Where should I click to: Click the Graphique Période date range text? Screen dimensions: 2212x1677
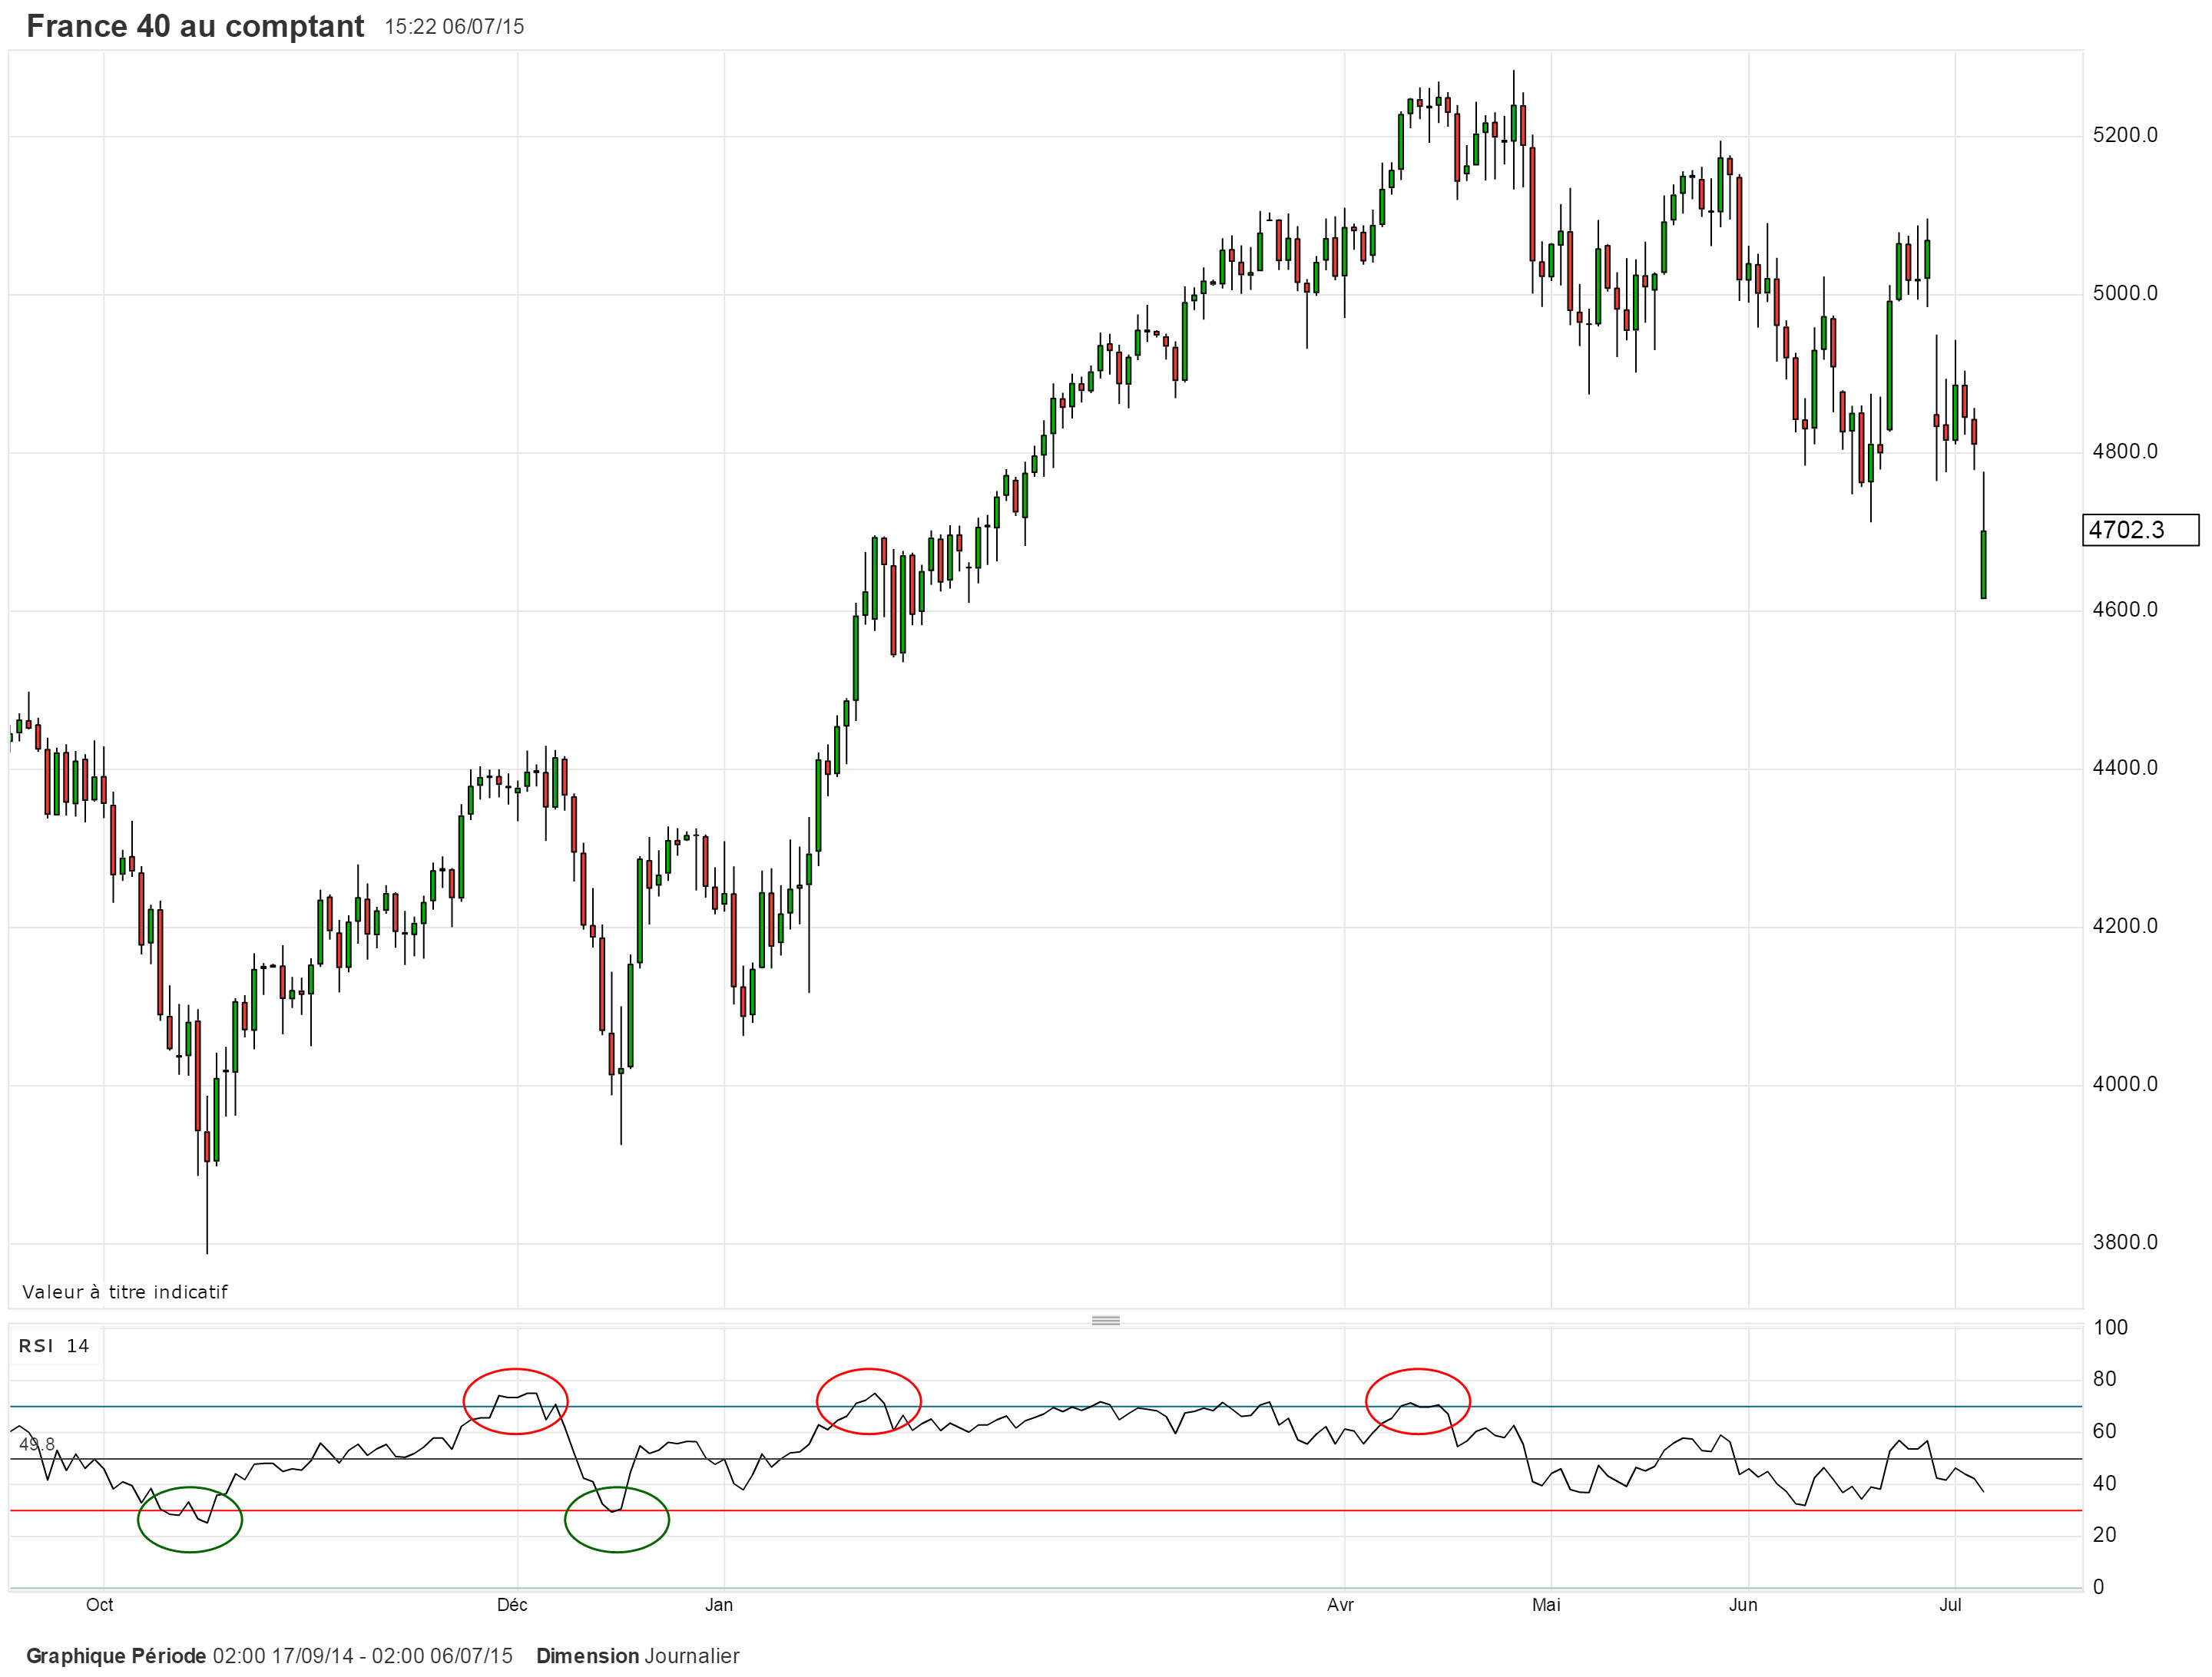pos(269,1656)
